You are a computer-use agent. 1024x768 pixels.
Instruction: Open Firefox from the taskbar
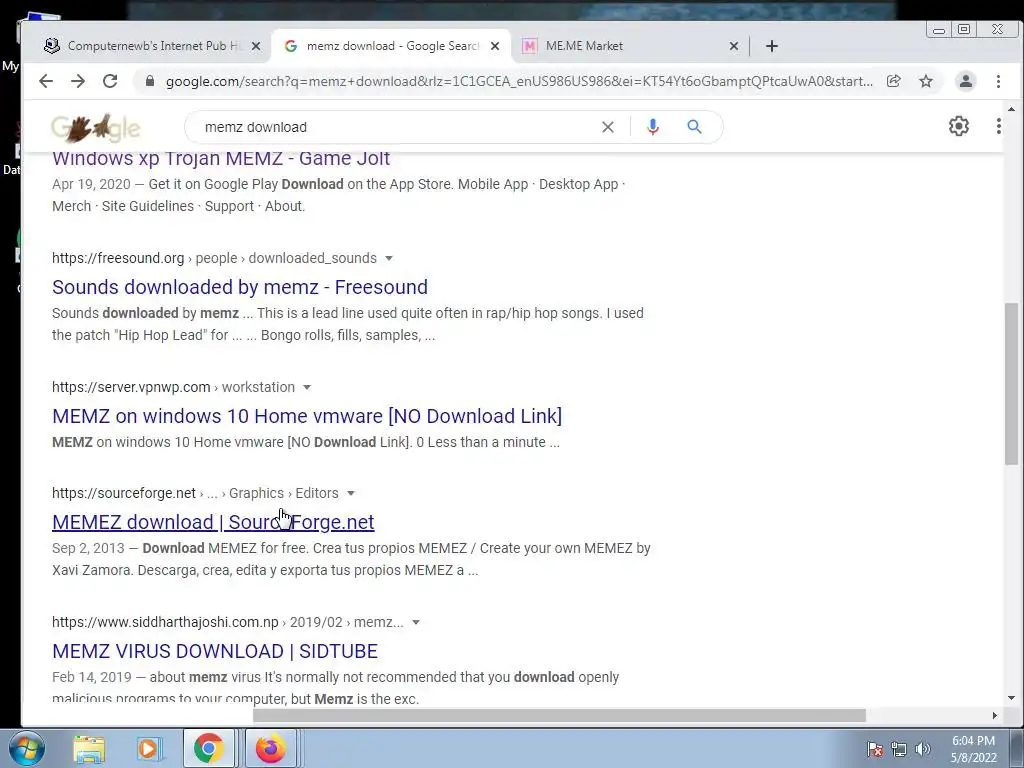point(270,748)
